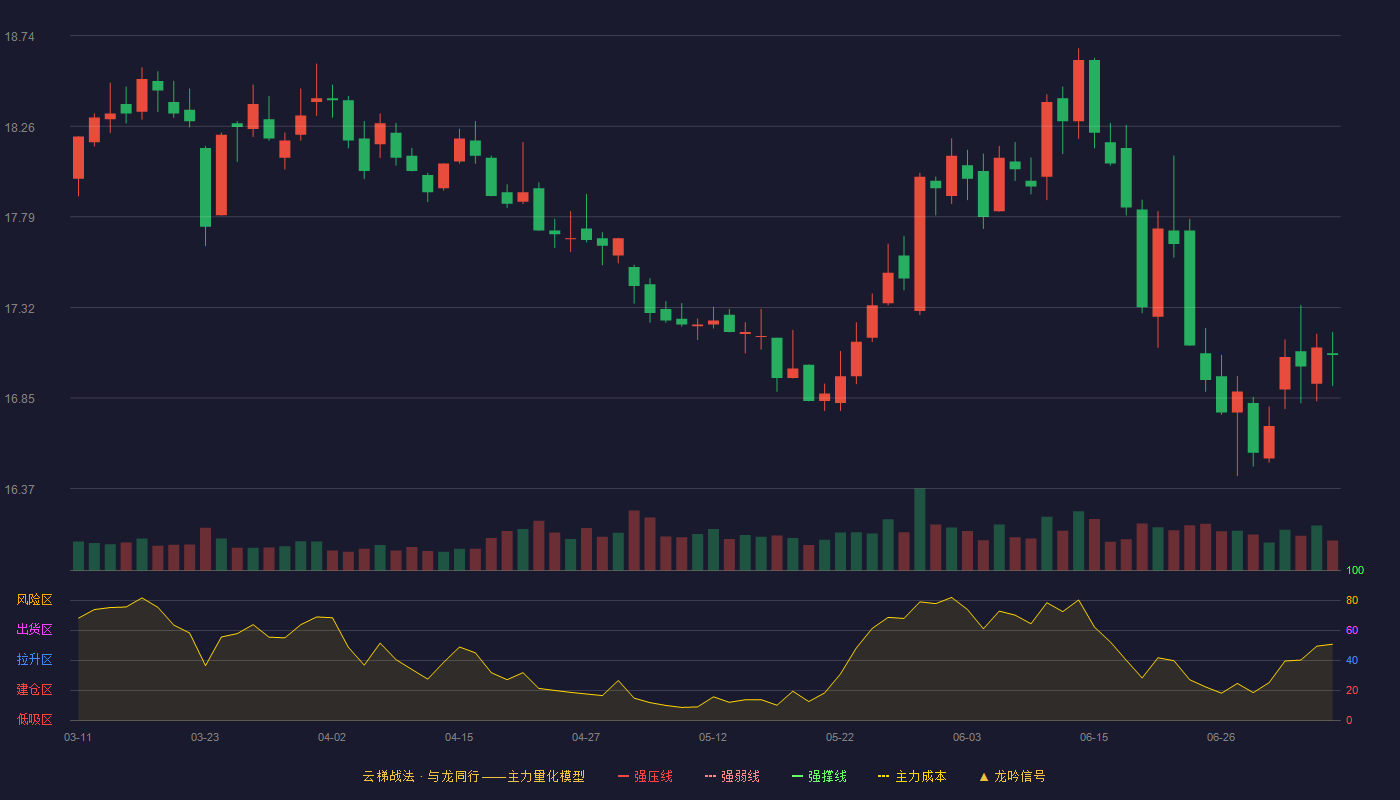Select the 05-12 date label
The image size is (1400, 800).
(x=713, y=737)
